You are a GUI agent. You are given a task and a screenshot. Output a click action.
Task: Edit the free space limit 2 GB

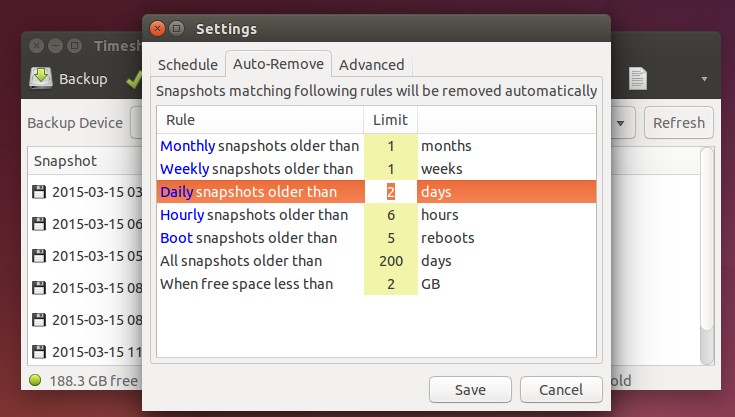click(x=390, y=283)
